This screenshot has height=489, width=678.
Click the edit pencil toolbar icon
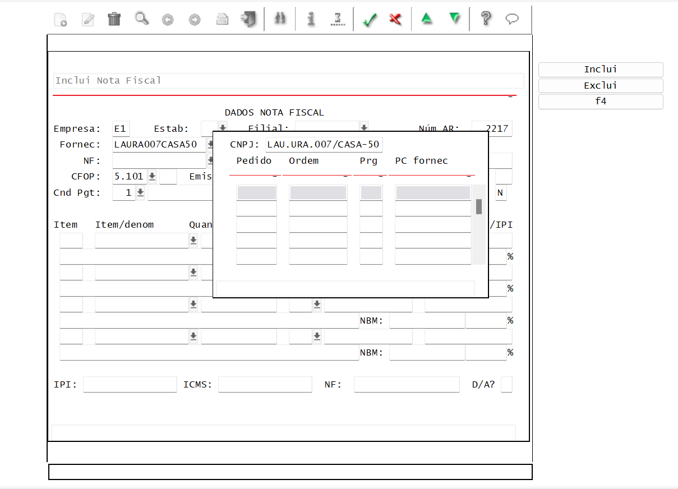click(x=88, y=19)
